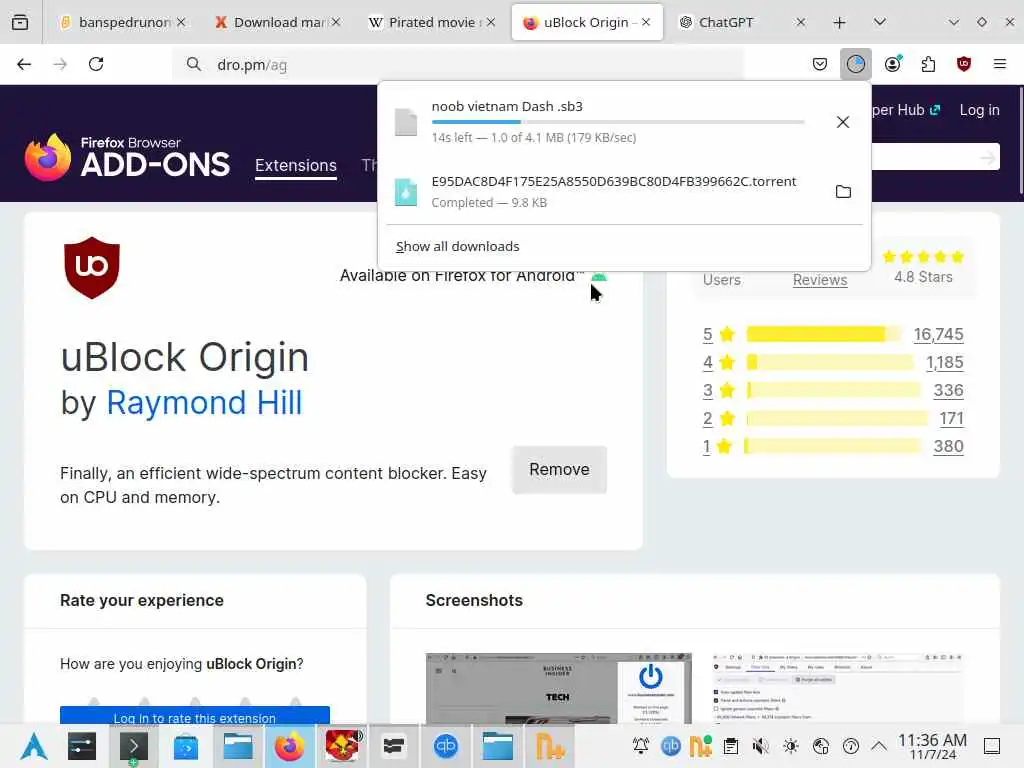Open qBittorrent from the taskbar

[445, 746]
